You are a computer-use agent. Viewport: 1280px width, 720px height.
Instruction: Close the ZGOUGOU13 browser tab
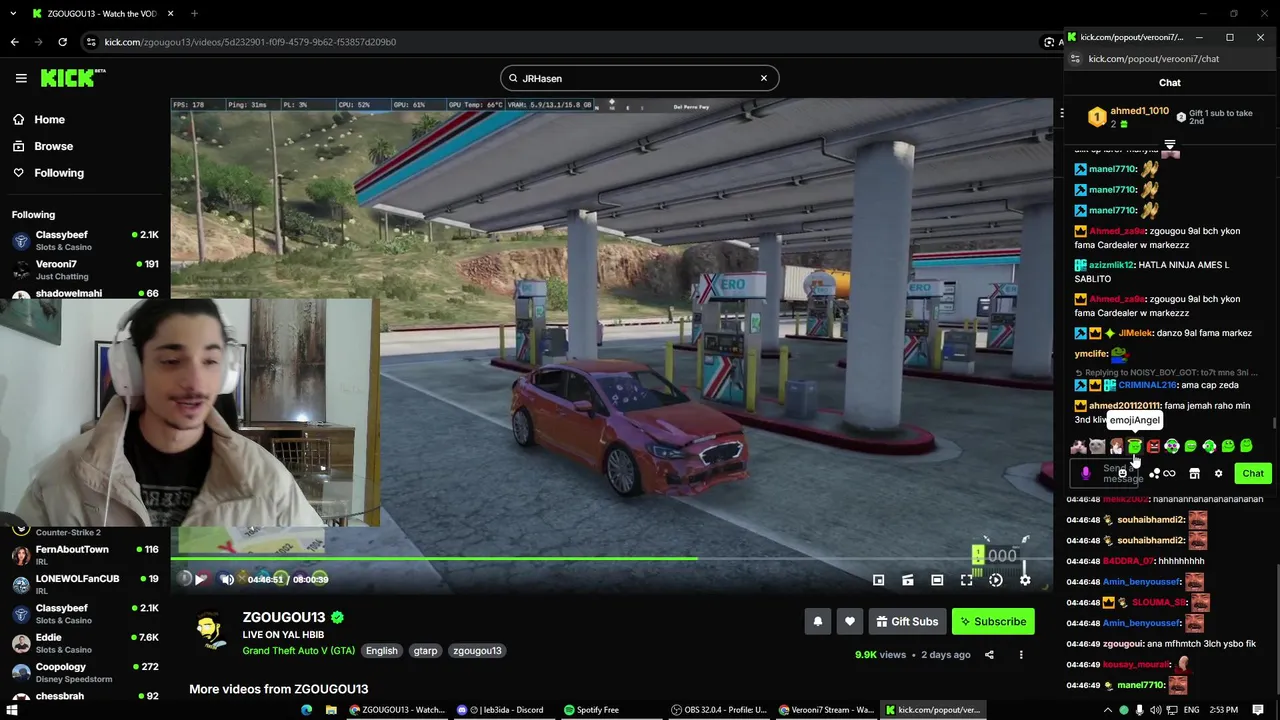(170, 13)
